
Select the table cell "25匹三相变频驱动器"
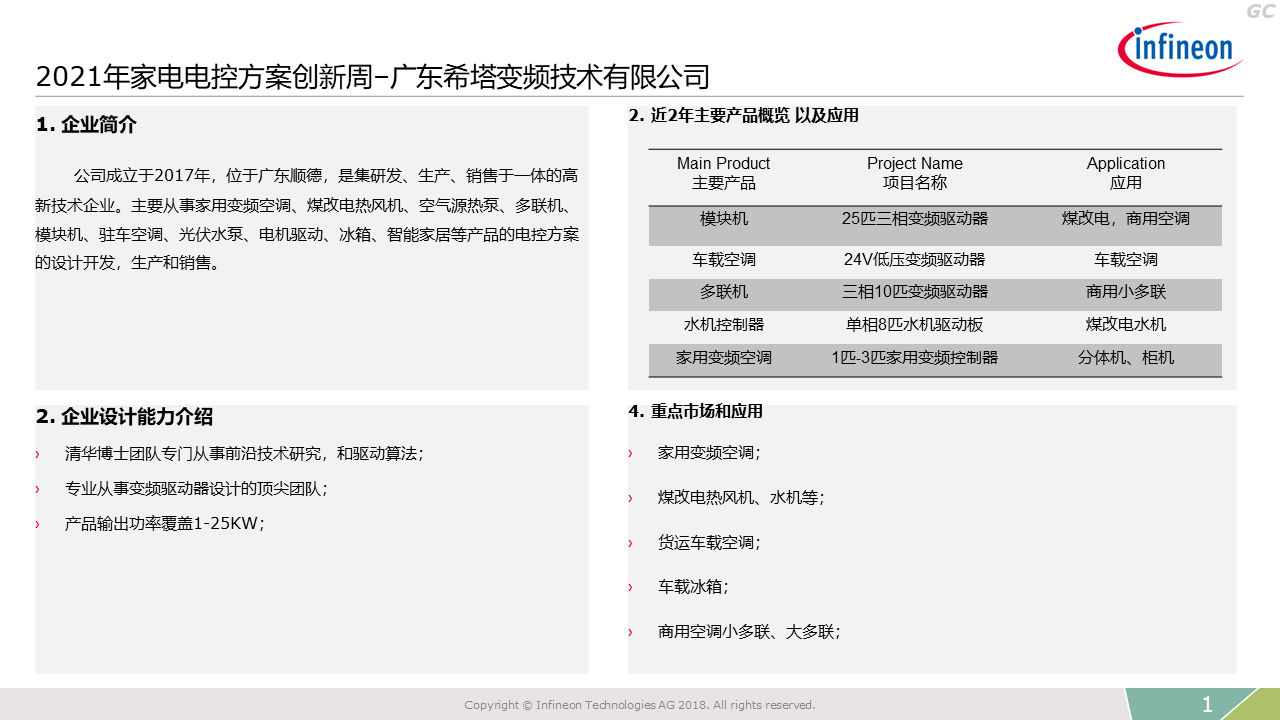915,218
